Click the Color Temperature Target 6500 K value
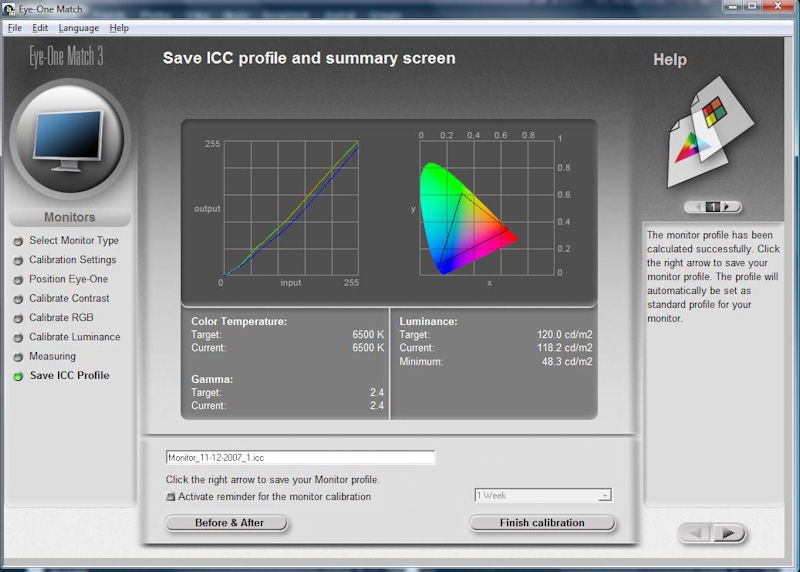The height and width of the screenshot is (572, 800). 368,335
